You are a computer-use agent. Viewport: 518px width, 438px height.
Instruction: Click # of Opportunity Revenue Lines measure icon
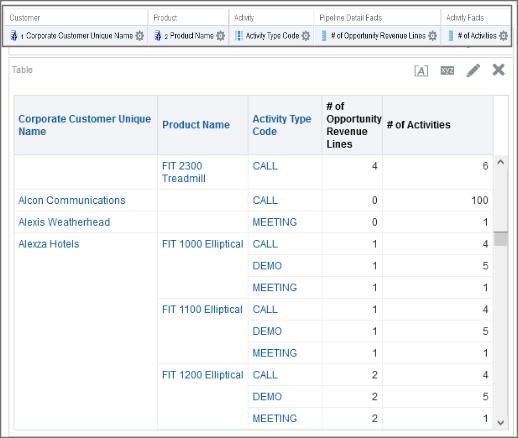(x=324, y=35)
